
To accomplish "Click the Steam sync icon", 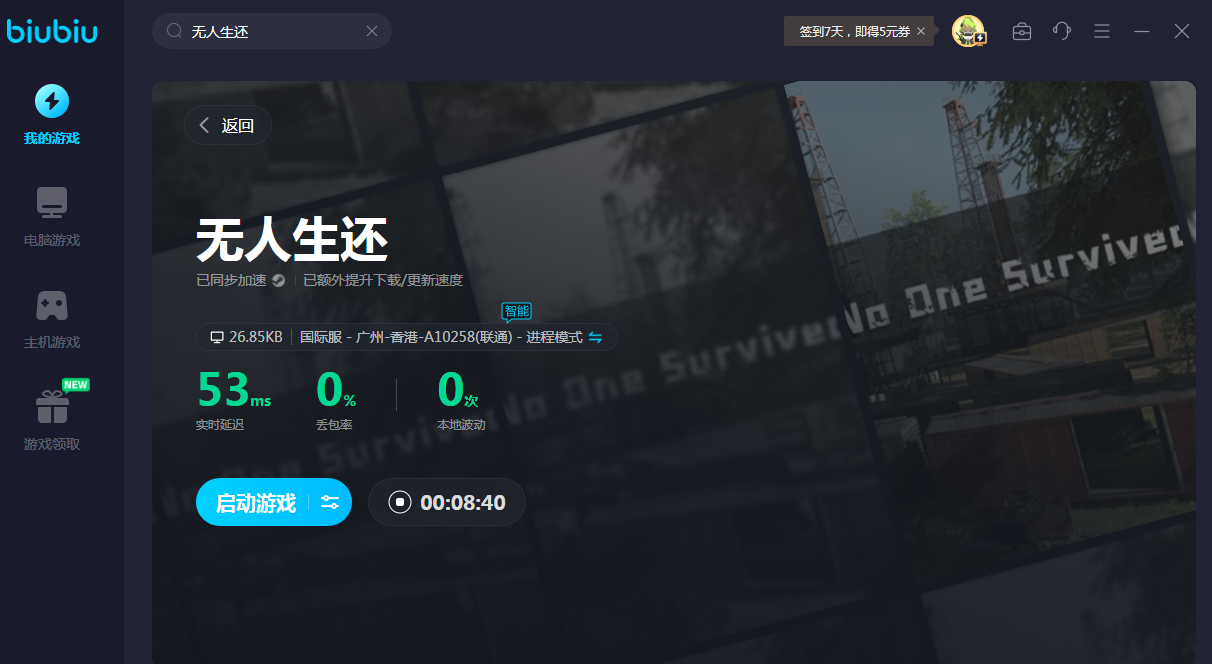I will click(279, 281).
